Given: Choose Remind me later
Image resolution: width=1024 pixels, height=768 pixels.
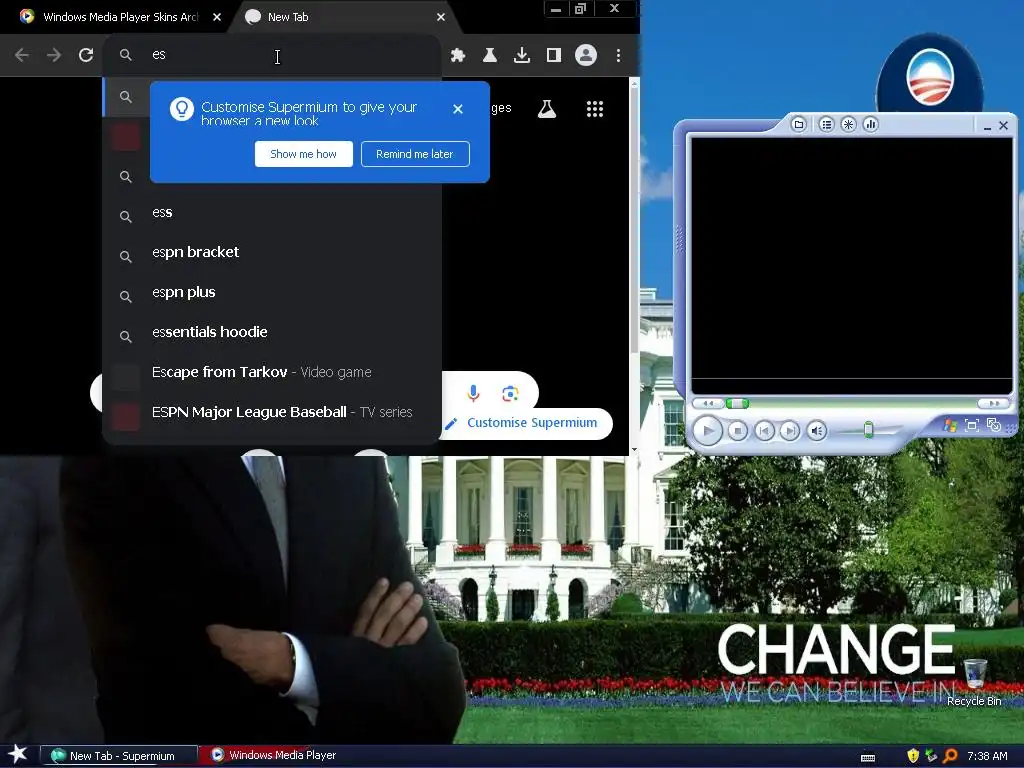Looking at the screenshot, I should click(x=415, y=154).
